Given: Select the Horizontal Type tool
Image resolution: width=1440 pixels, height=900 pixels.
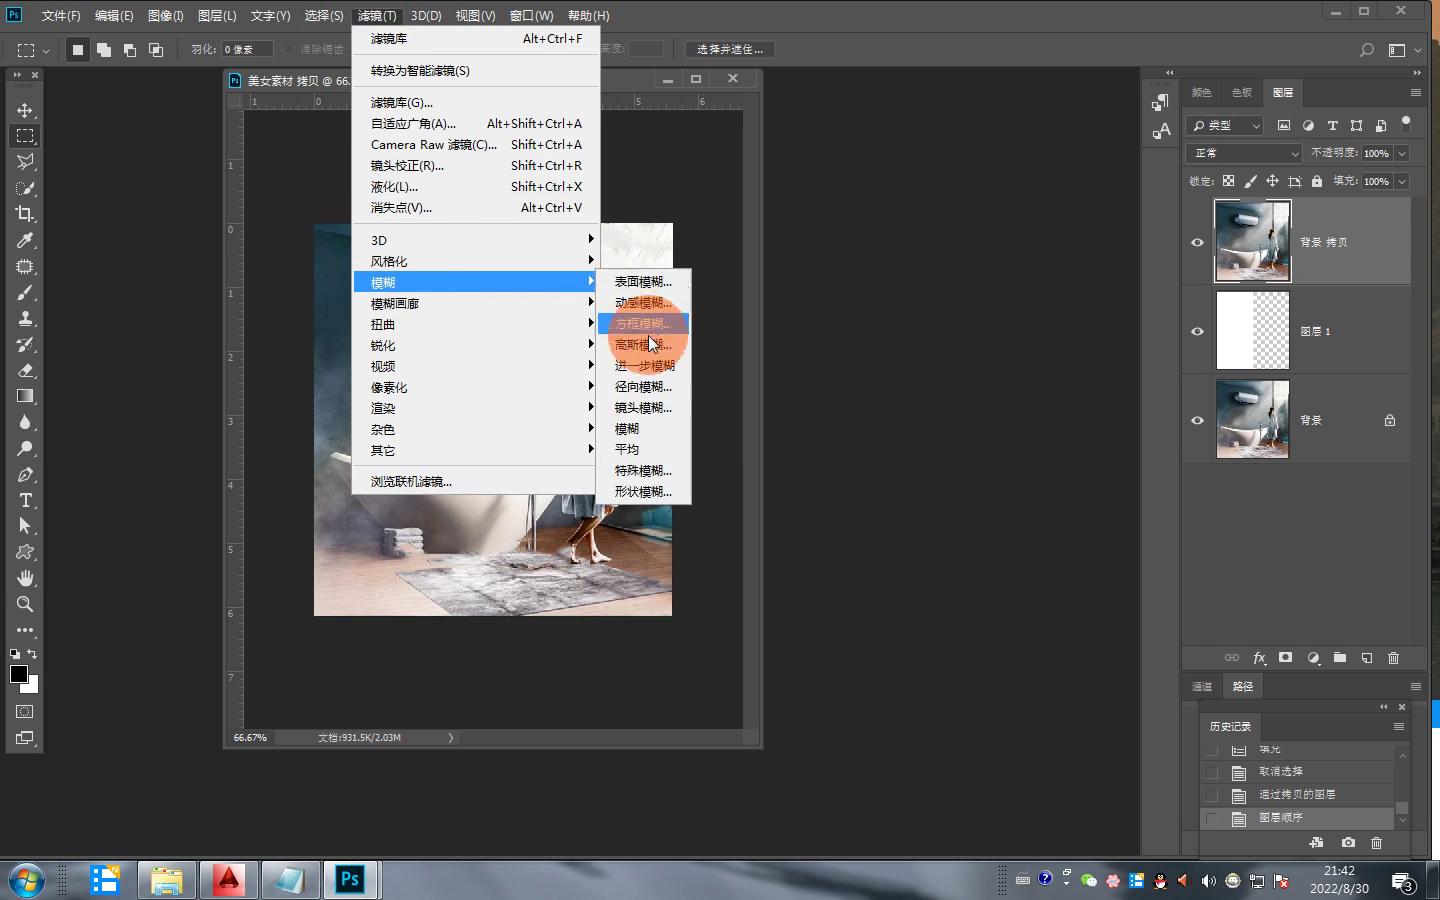Looking at the screenshot, I should pyautogui.click(x=25, y=500).
